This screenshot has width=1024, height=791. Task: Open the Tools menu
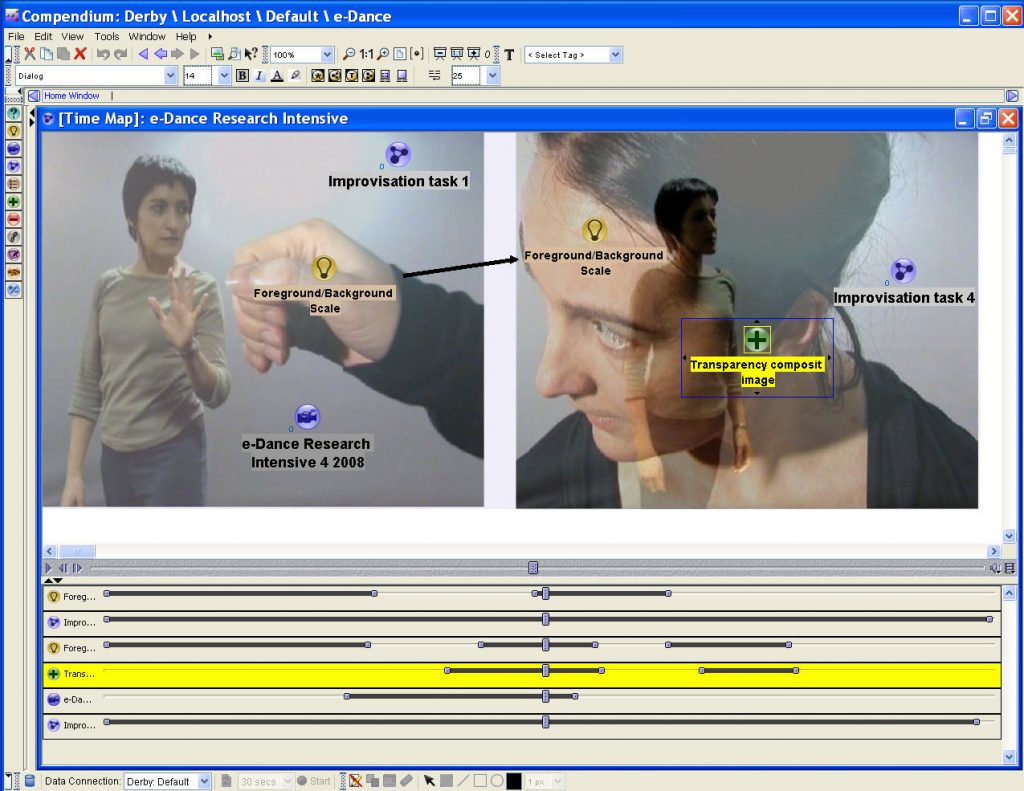[x=106, y=36]
